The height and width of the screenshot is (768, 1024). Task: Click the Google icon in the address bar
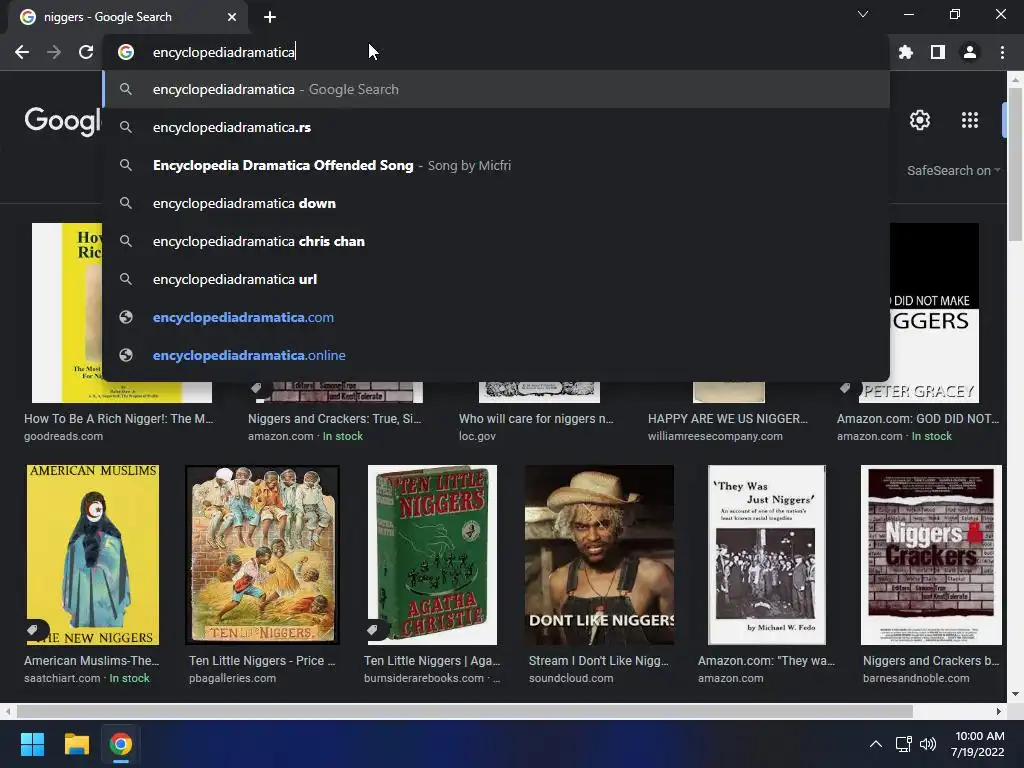click(126, 52)
